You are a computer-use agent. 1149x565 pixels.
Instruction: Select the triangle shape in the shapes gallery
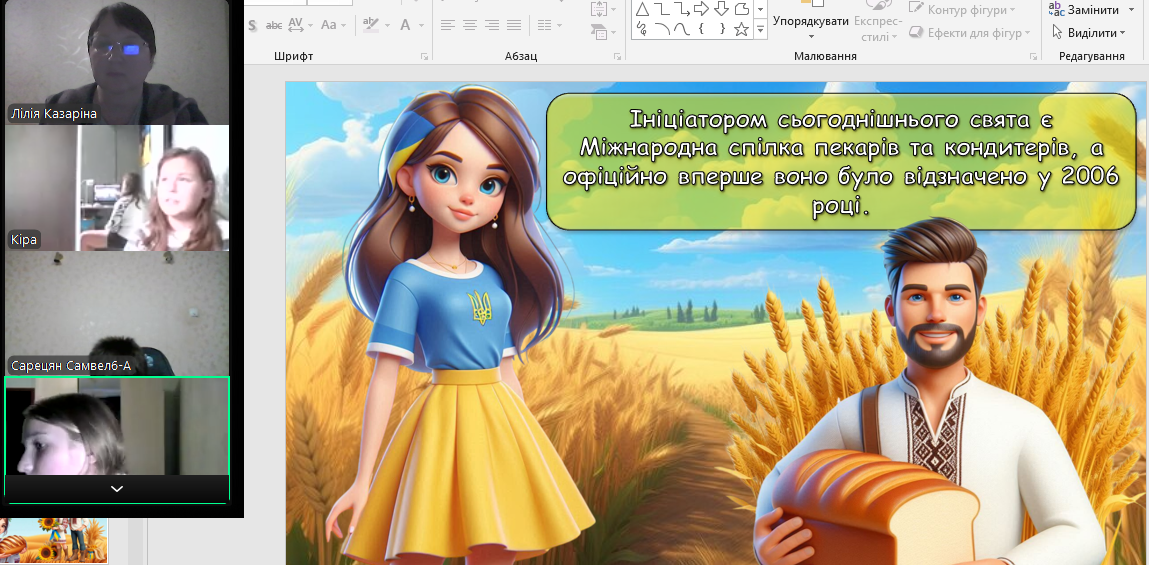642,9
